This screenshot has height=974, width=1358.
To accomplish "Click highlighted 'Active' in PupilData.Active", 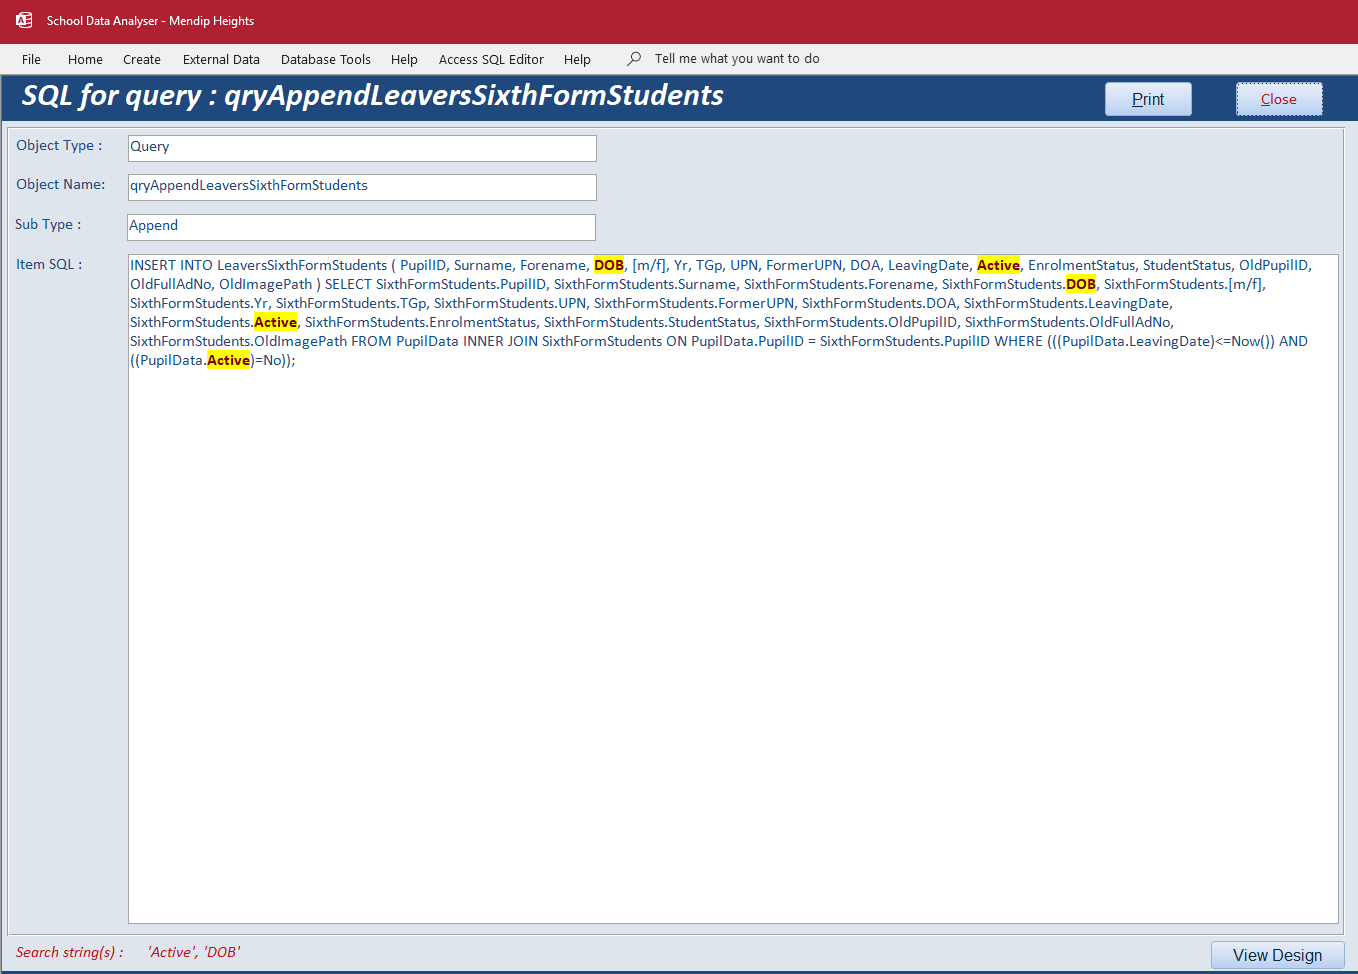I will coord(228,360).
